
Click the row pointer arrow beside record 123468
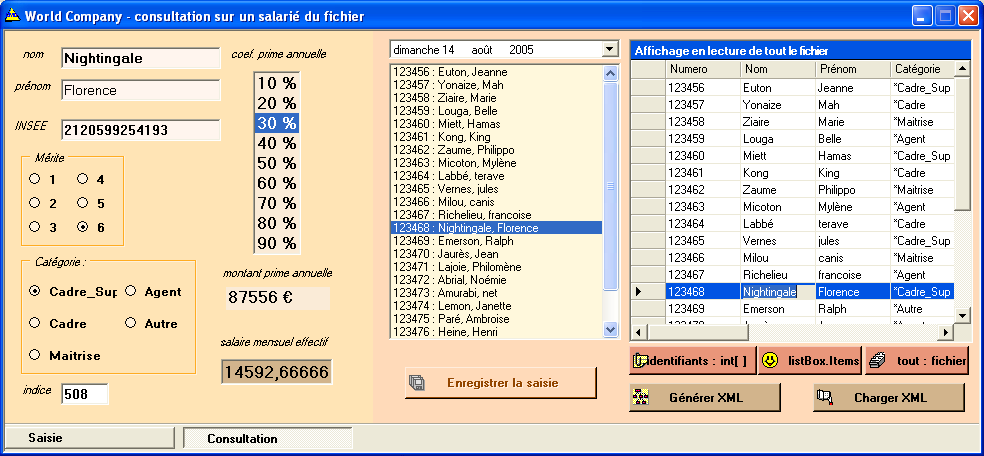(x=639, y=292)
